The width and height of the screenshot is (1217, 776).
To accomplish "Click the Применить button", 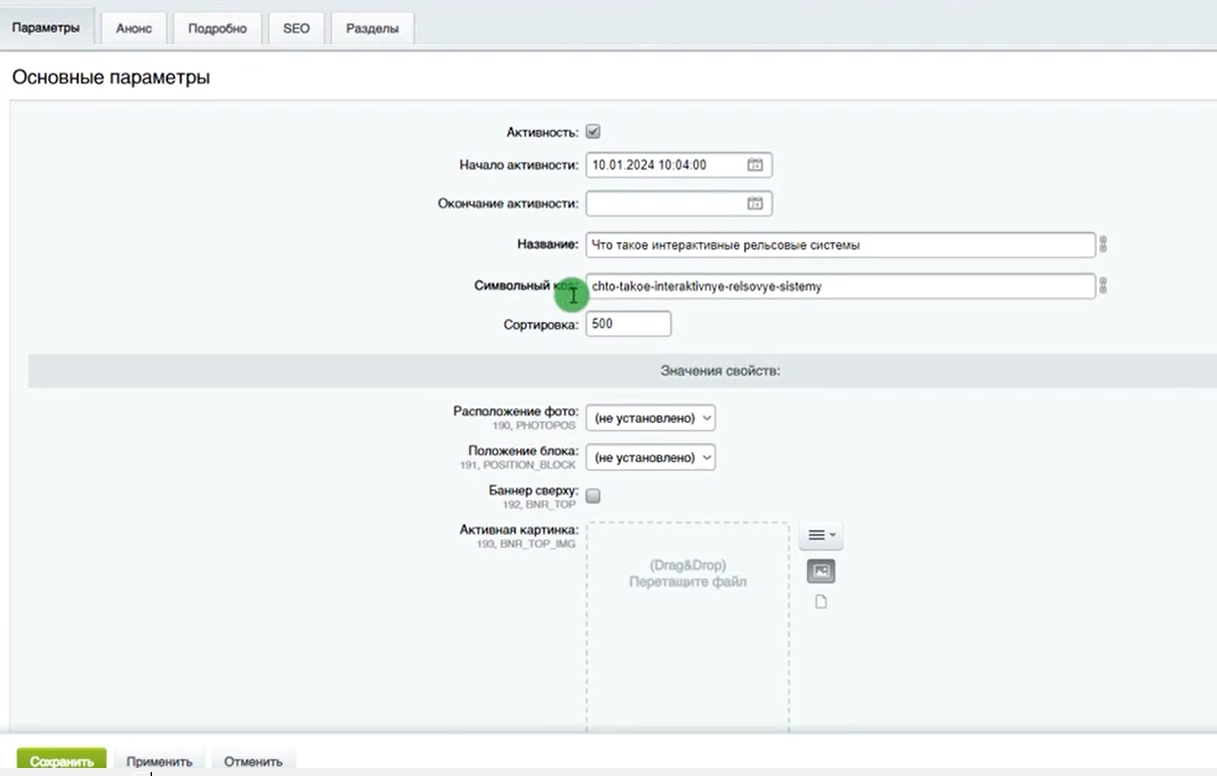I will [x=159, y=762].
